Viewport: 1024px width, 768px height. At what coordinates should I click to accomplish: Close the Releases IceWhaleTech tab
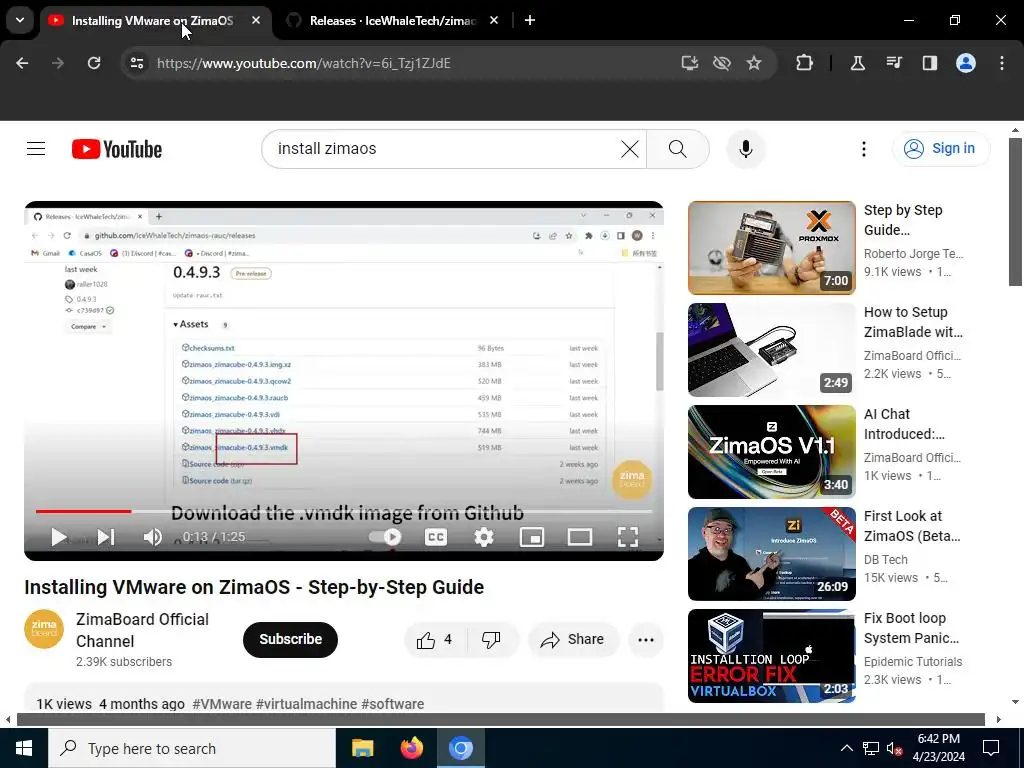[494, 20]
